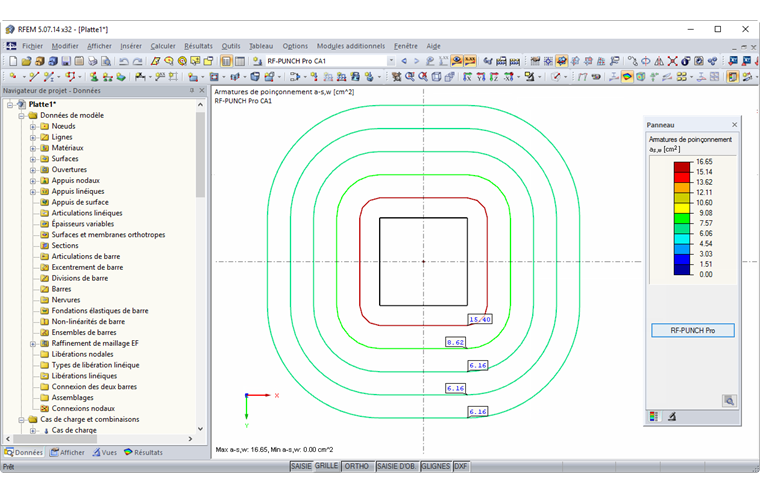Click the RF-PUNCH Pro panel button
Viewport: 760px width, 493px height.
coord(693,330)
